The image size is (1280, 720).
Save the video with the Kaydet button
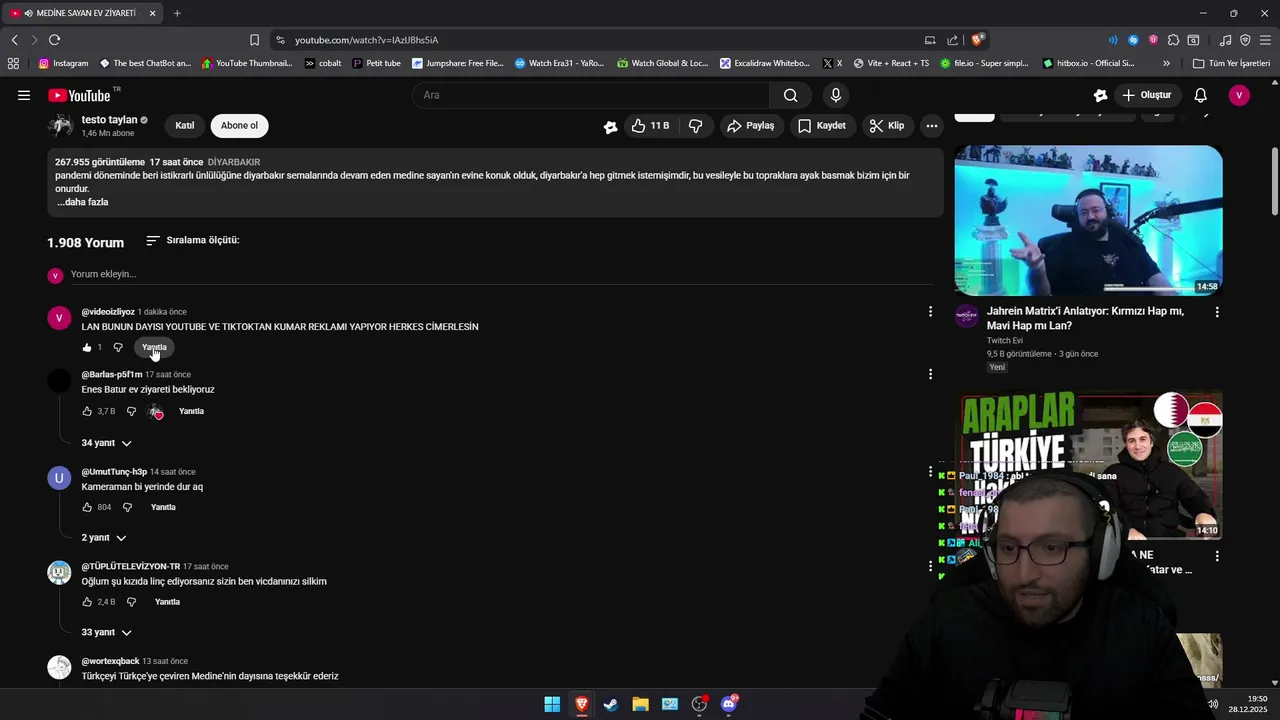[822, 126]
